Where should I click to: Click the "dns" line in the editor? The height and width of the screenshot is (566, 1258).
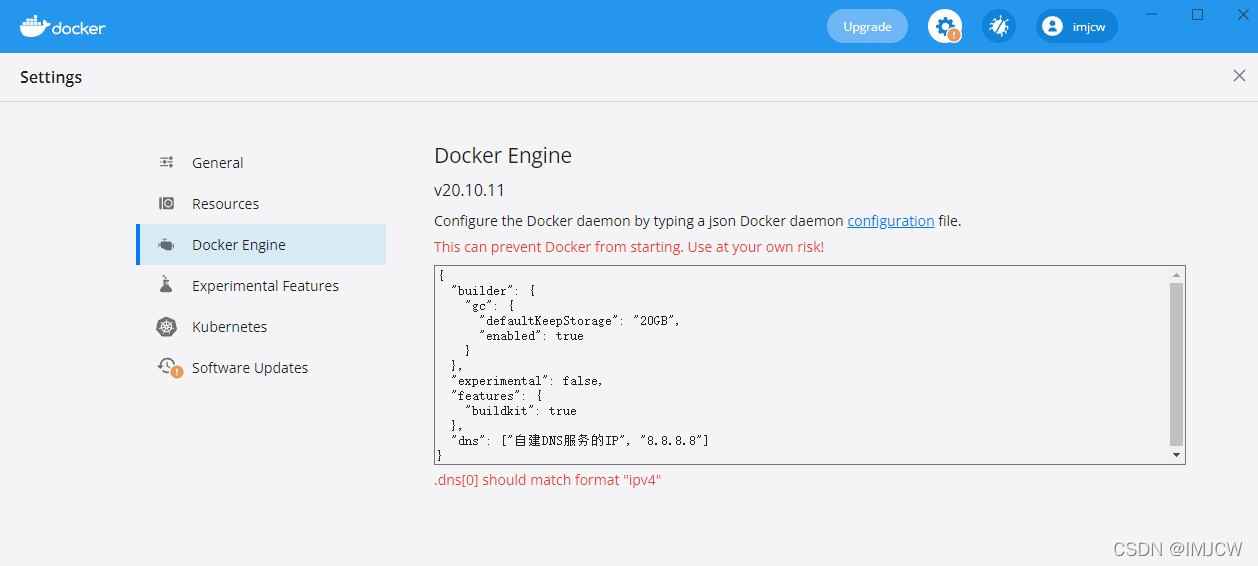pyautogui.click(x=580, y=441)
